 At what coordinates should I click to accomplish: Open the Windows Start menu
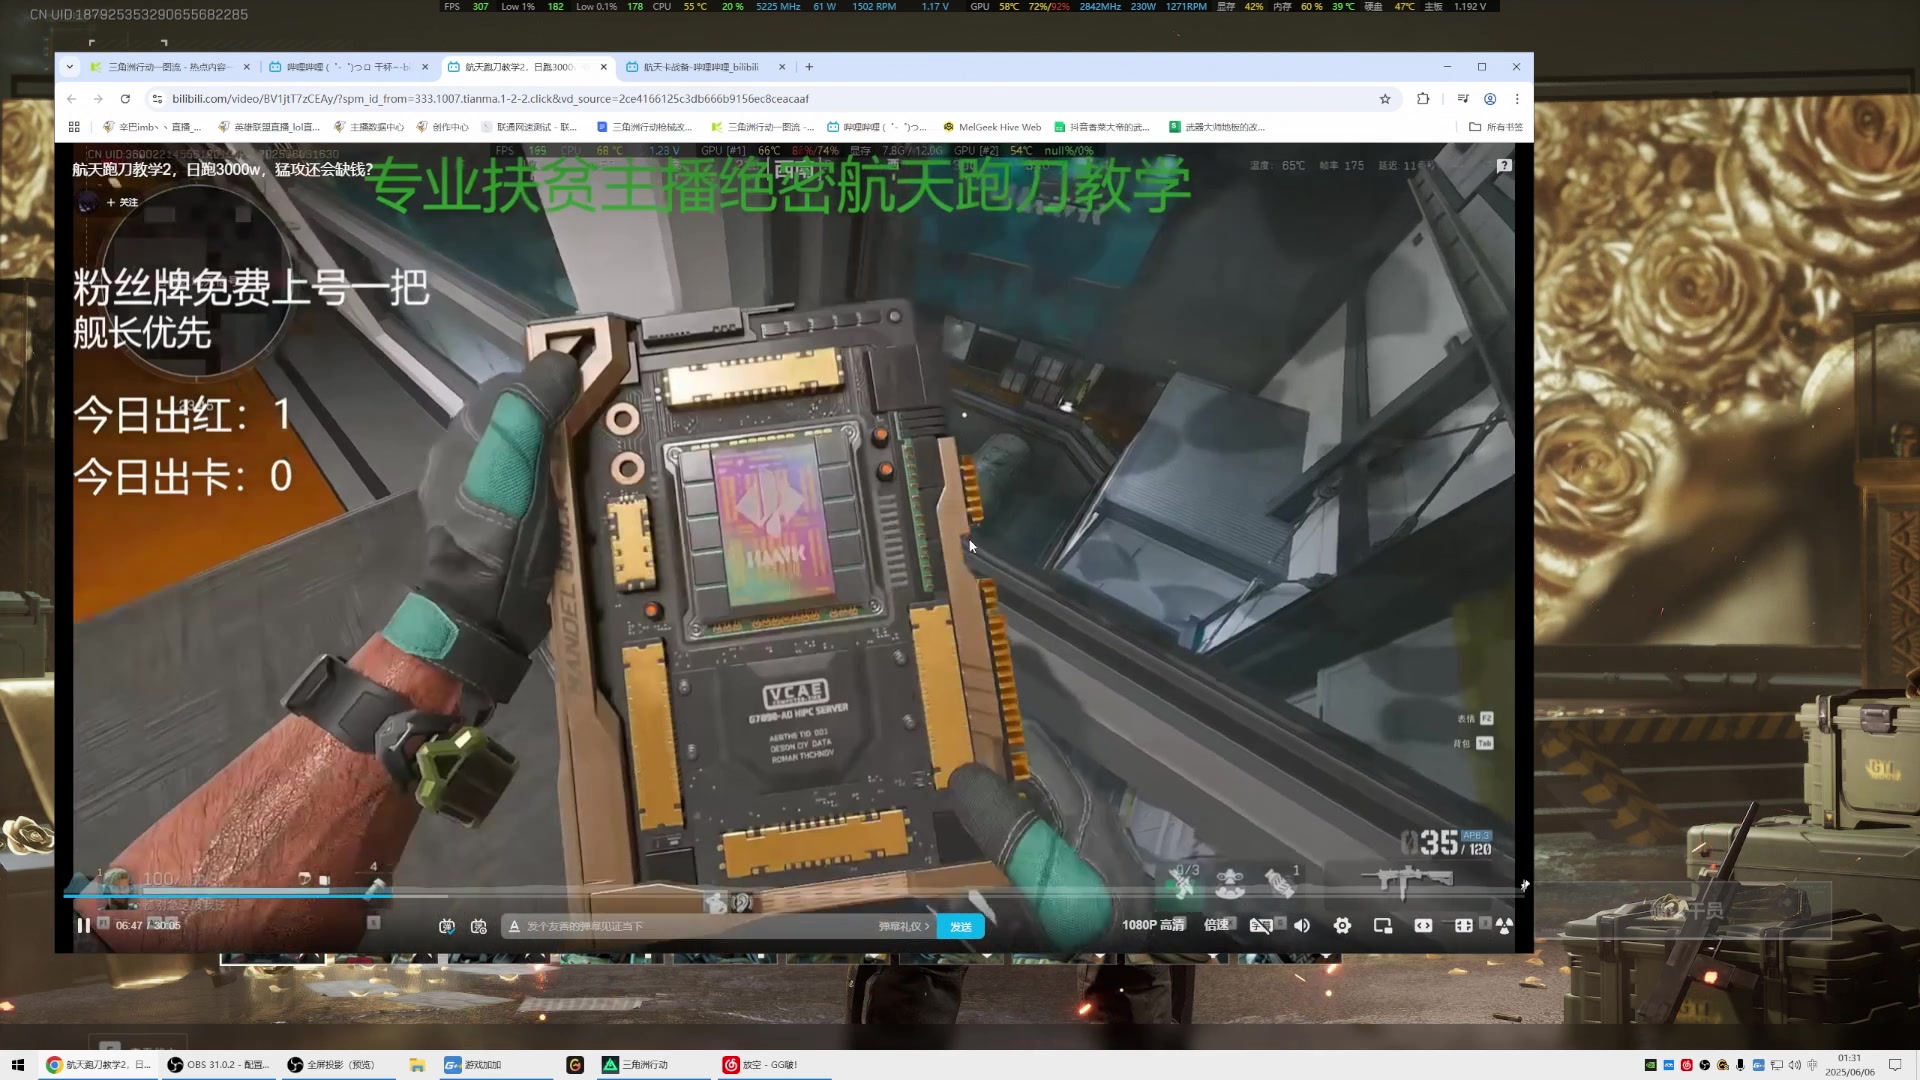[x=17, y=1065]
